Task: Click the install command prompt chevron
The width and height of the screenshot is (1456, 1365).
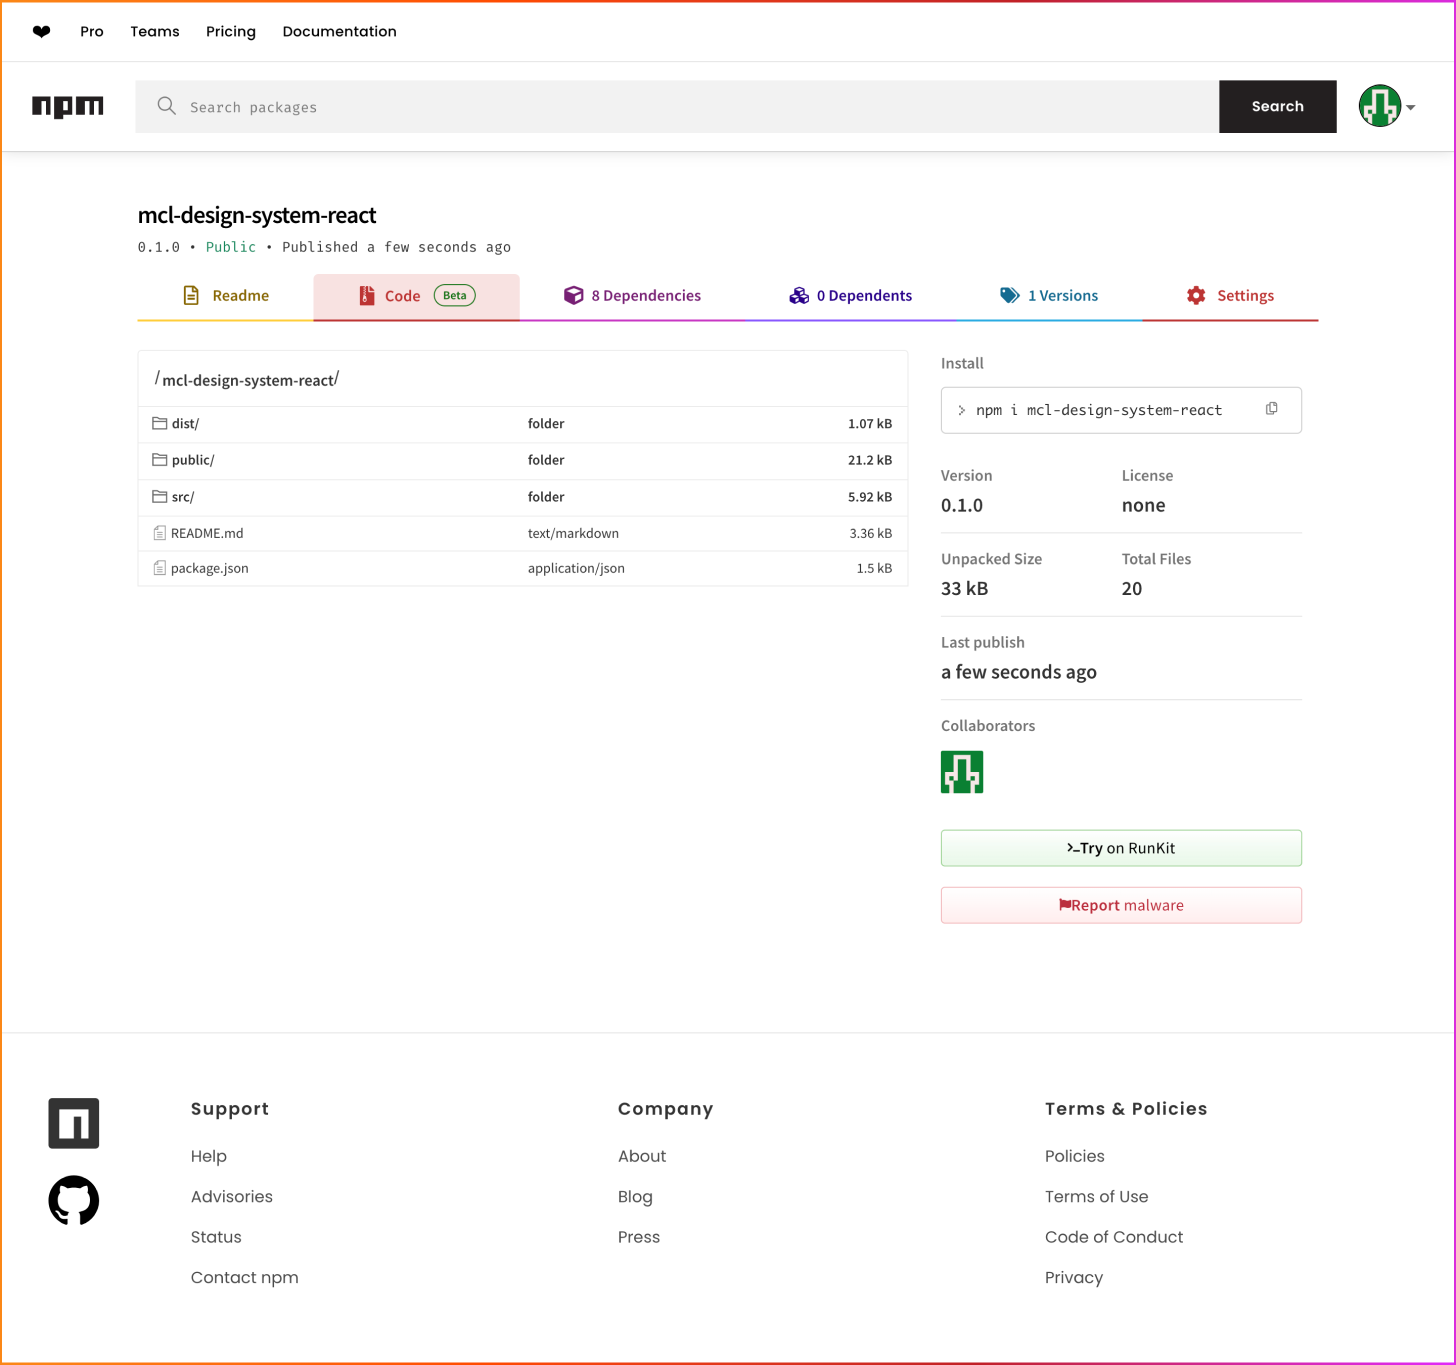Action: [962, 410]
